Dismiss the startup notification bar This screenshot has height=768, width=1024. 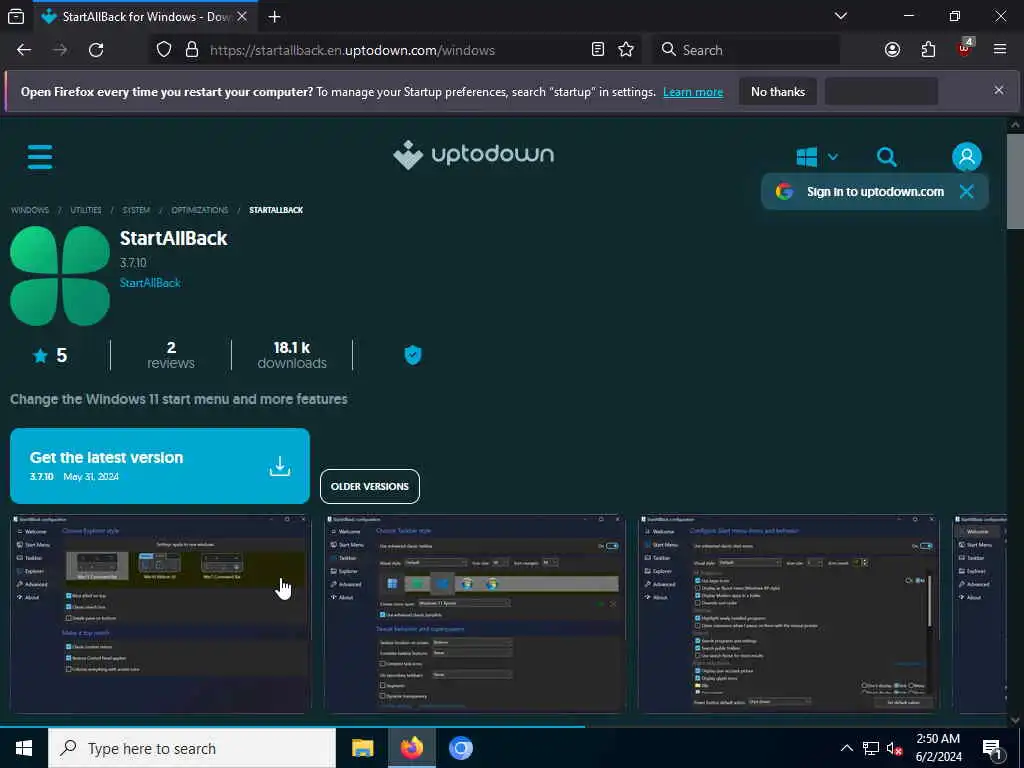[999, 90]
